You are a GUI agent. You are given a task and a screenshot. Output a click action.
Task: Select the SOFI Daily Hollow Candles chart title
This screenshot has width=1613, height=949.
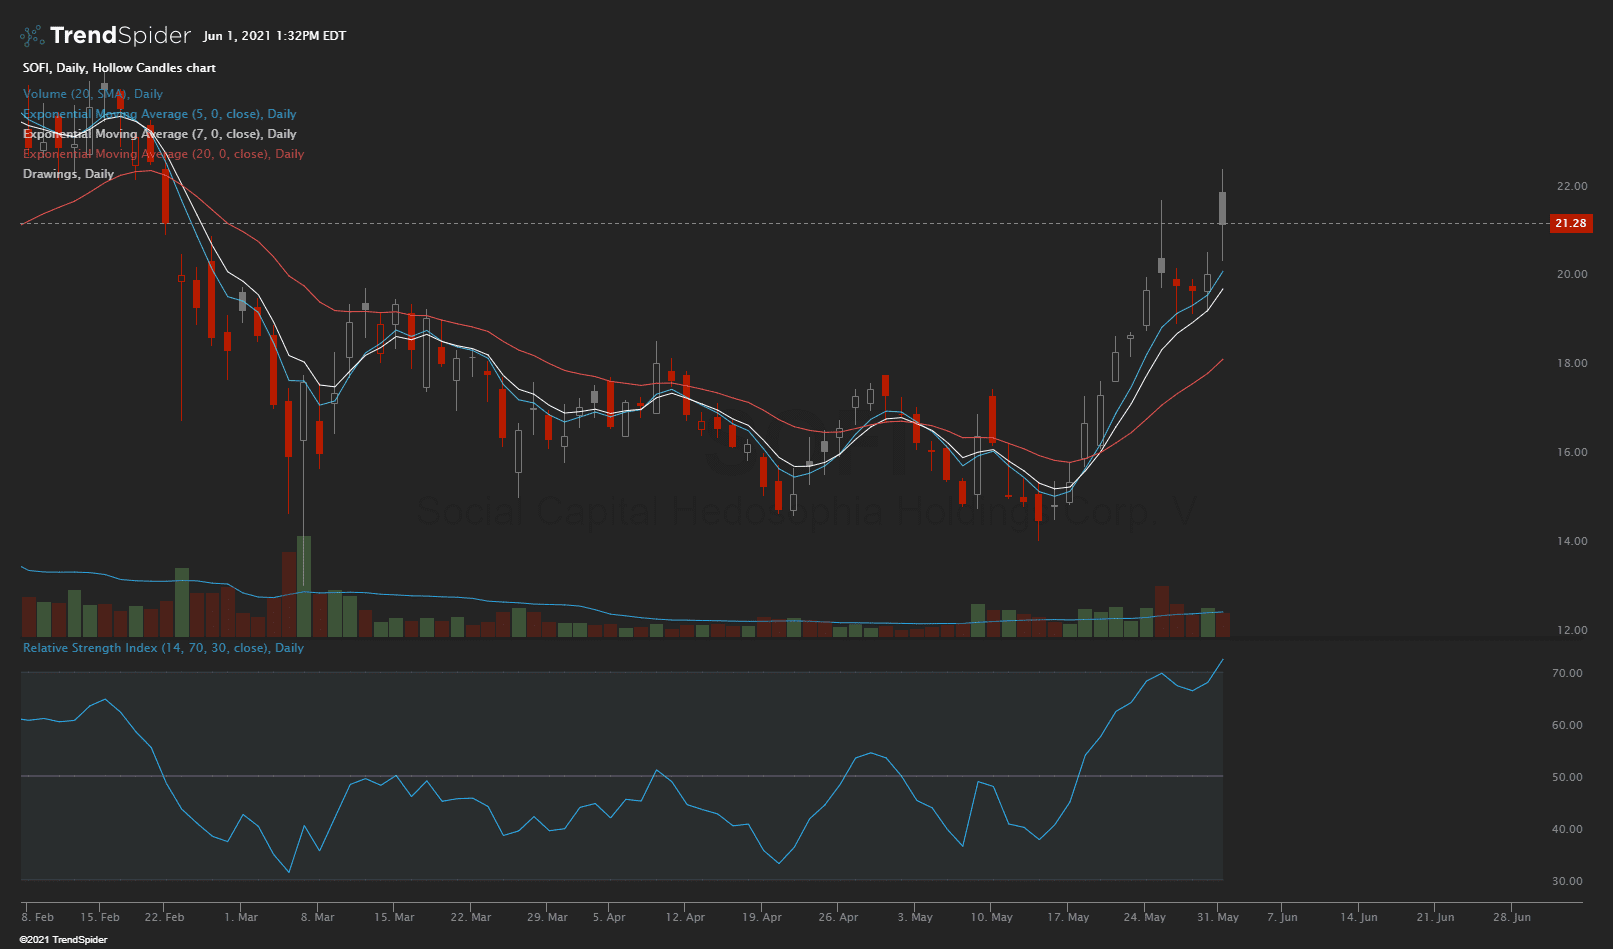119,68
